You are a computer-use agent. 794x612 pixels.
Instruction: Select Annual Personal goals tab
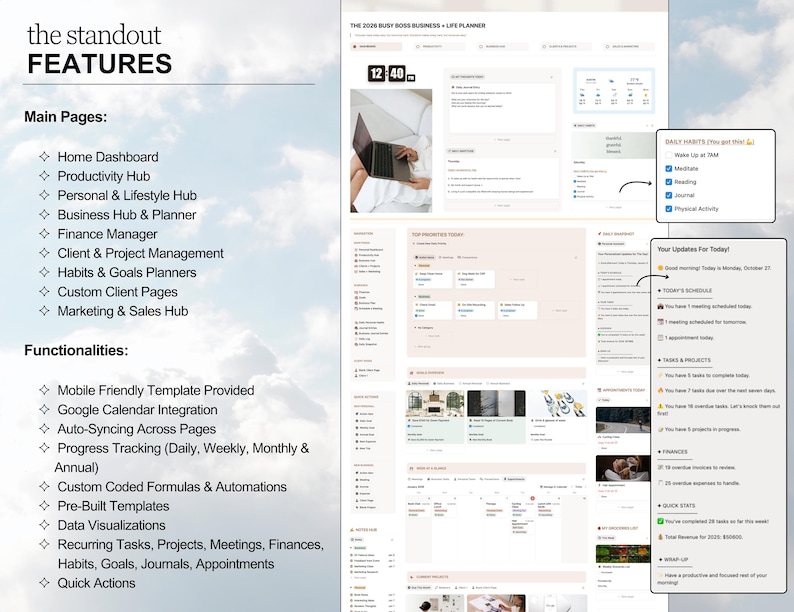click(471, 384)
